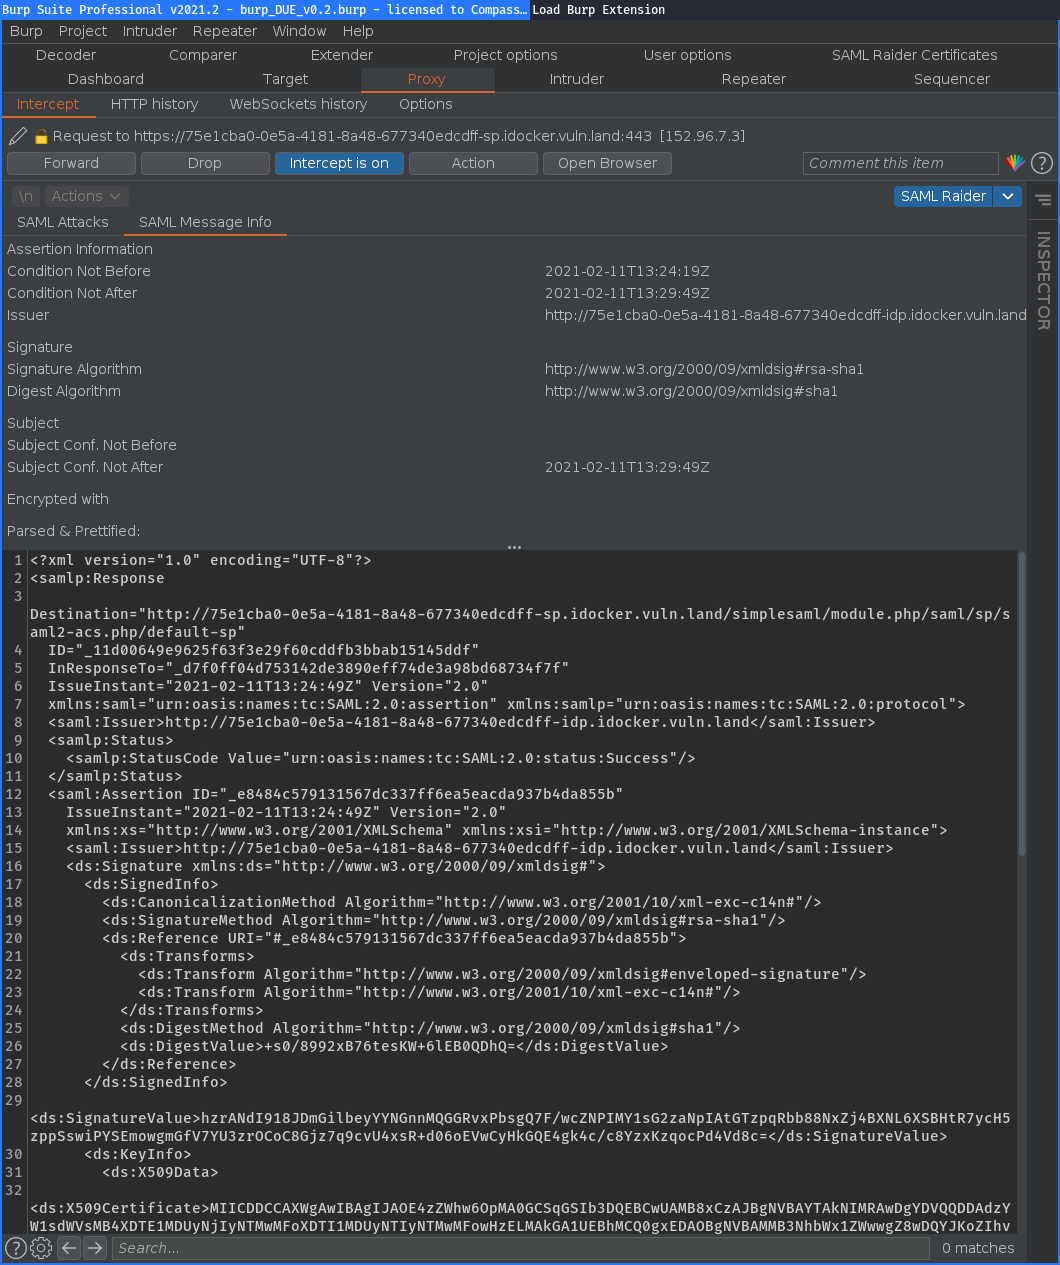Click Load Burp Extension title text
The image size is (1060, 1265).
coord(598,9)
